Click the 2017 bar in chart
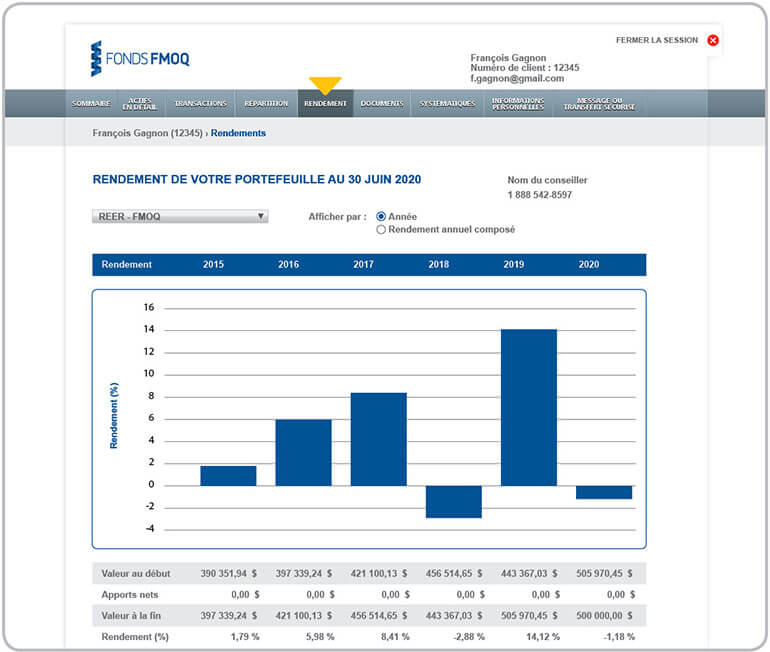The image size is (770, 652). coord(379,439)
